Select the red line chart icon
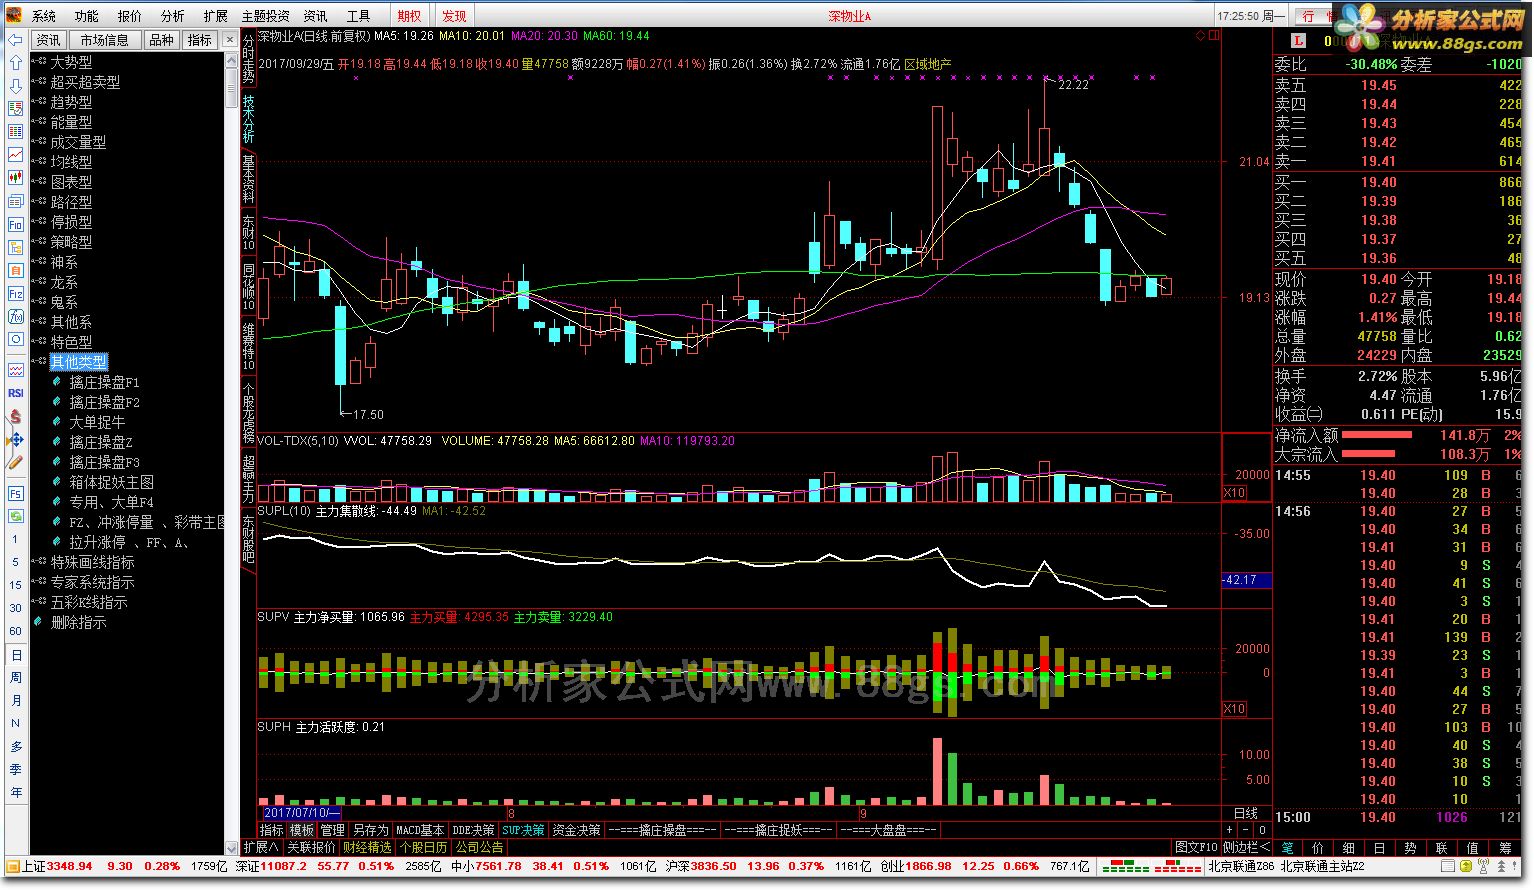The height and width of the screenshot is (890, 1534). 15,155
